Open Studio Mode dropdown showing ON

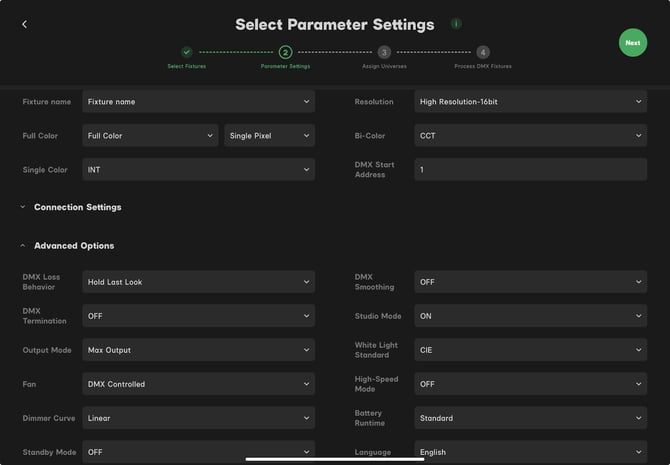(530, 316)
